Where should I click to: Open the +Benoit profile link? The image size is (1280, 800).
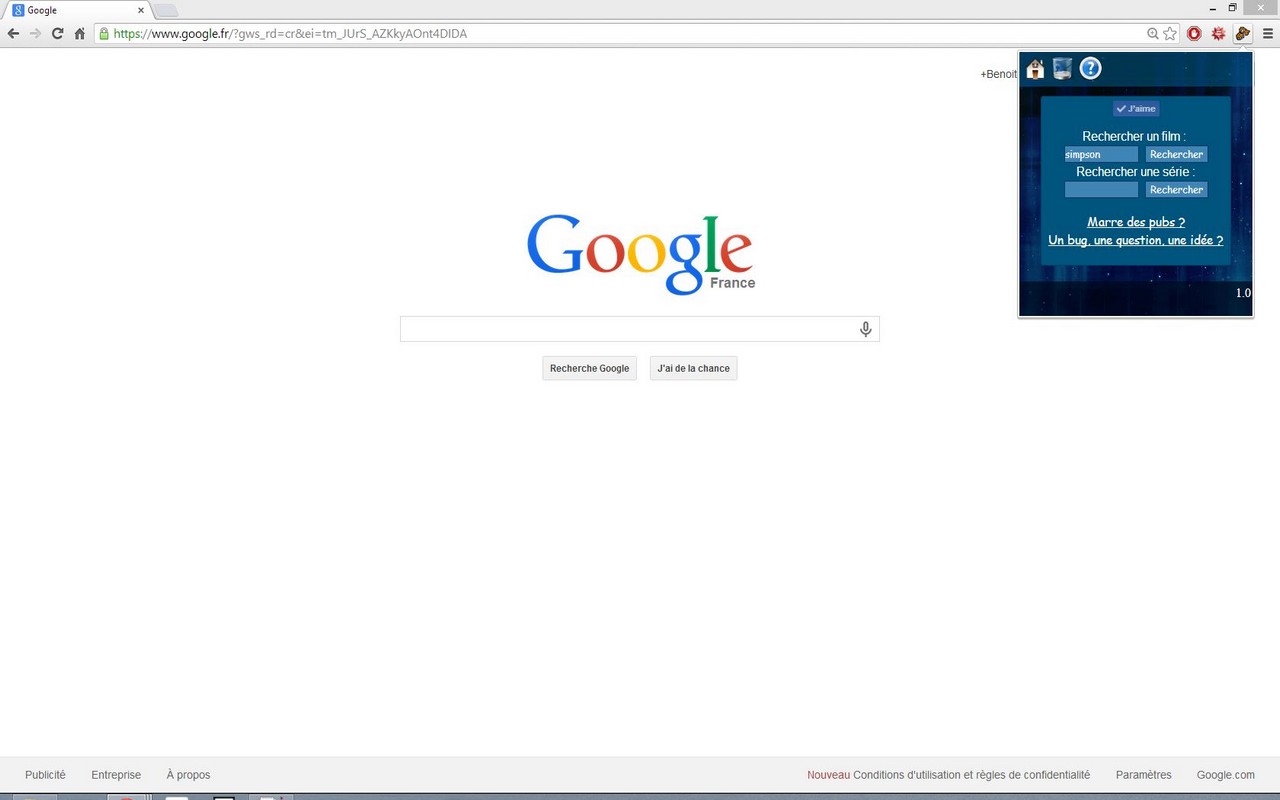pos(998,74)
